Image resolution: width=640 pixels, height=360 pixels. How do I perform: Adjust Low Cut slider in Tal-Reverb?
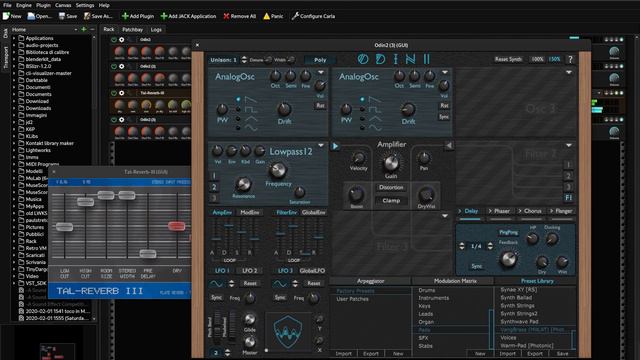tap(64, 227)
